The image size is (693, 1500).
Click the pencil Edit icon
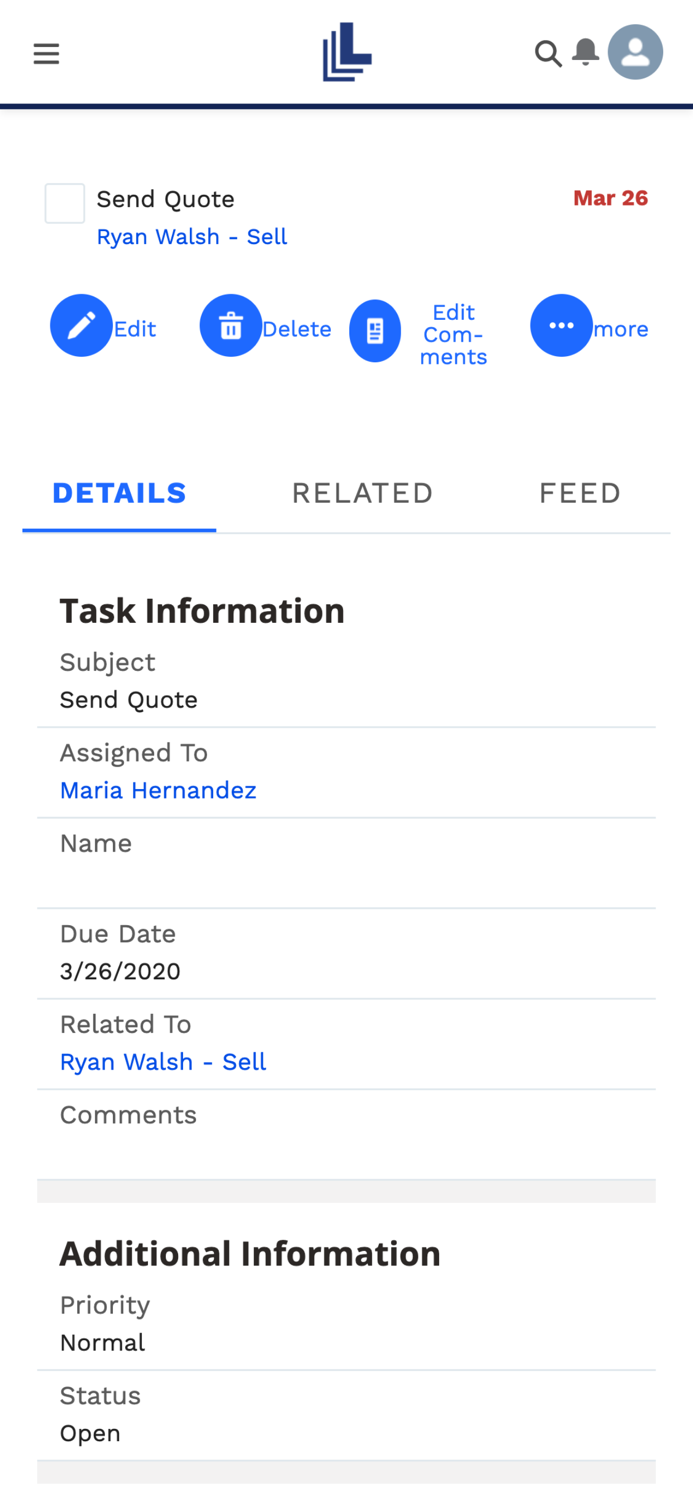tap(81, 326)
